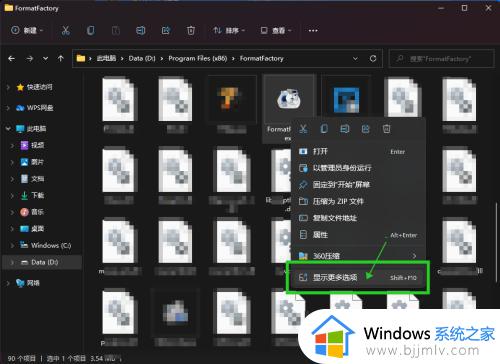Collapse the 此电脑 tree node

pyautogui.click(x=8, y=129)
